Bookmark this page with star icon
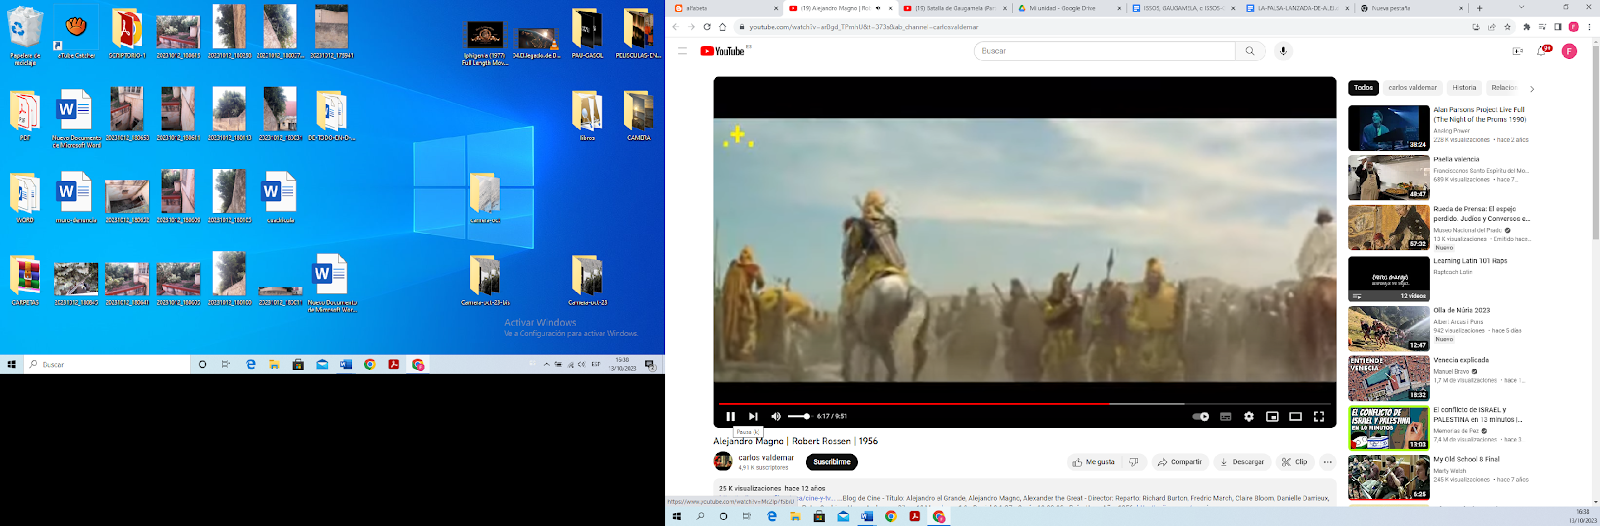The height and width of the screenshot is (526, 1600). 1508,27
